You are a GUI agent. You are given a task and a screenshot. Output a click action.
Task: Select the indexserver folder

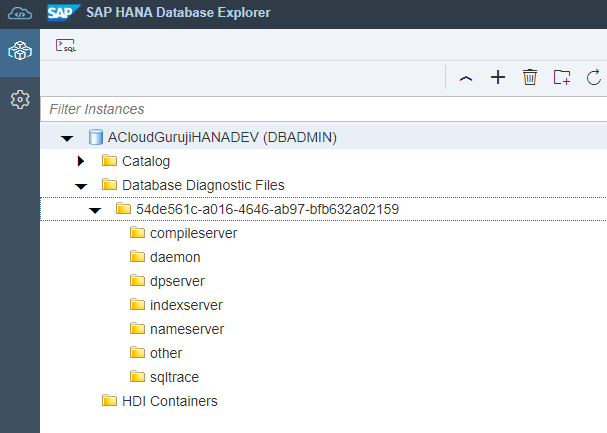[x=185, y=305]
